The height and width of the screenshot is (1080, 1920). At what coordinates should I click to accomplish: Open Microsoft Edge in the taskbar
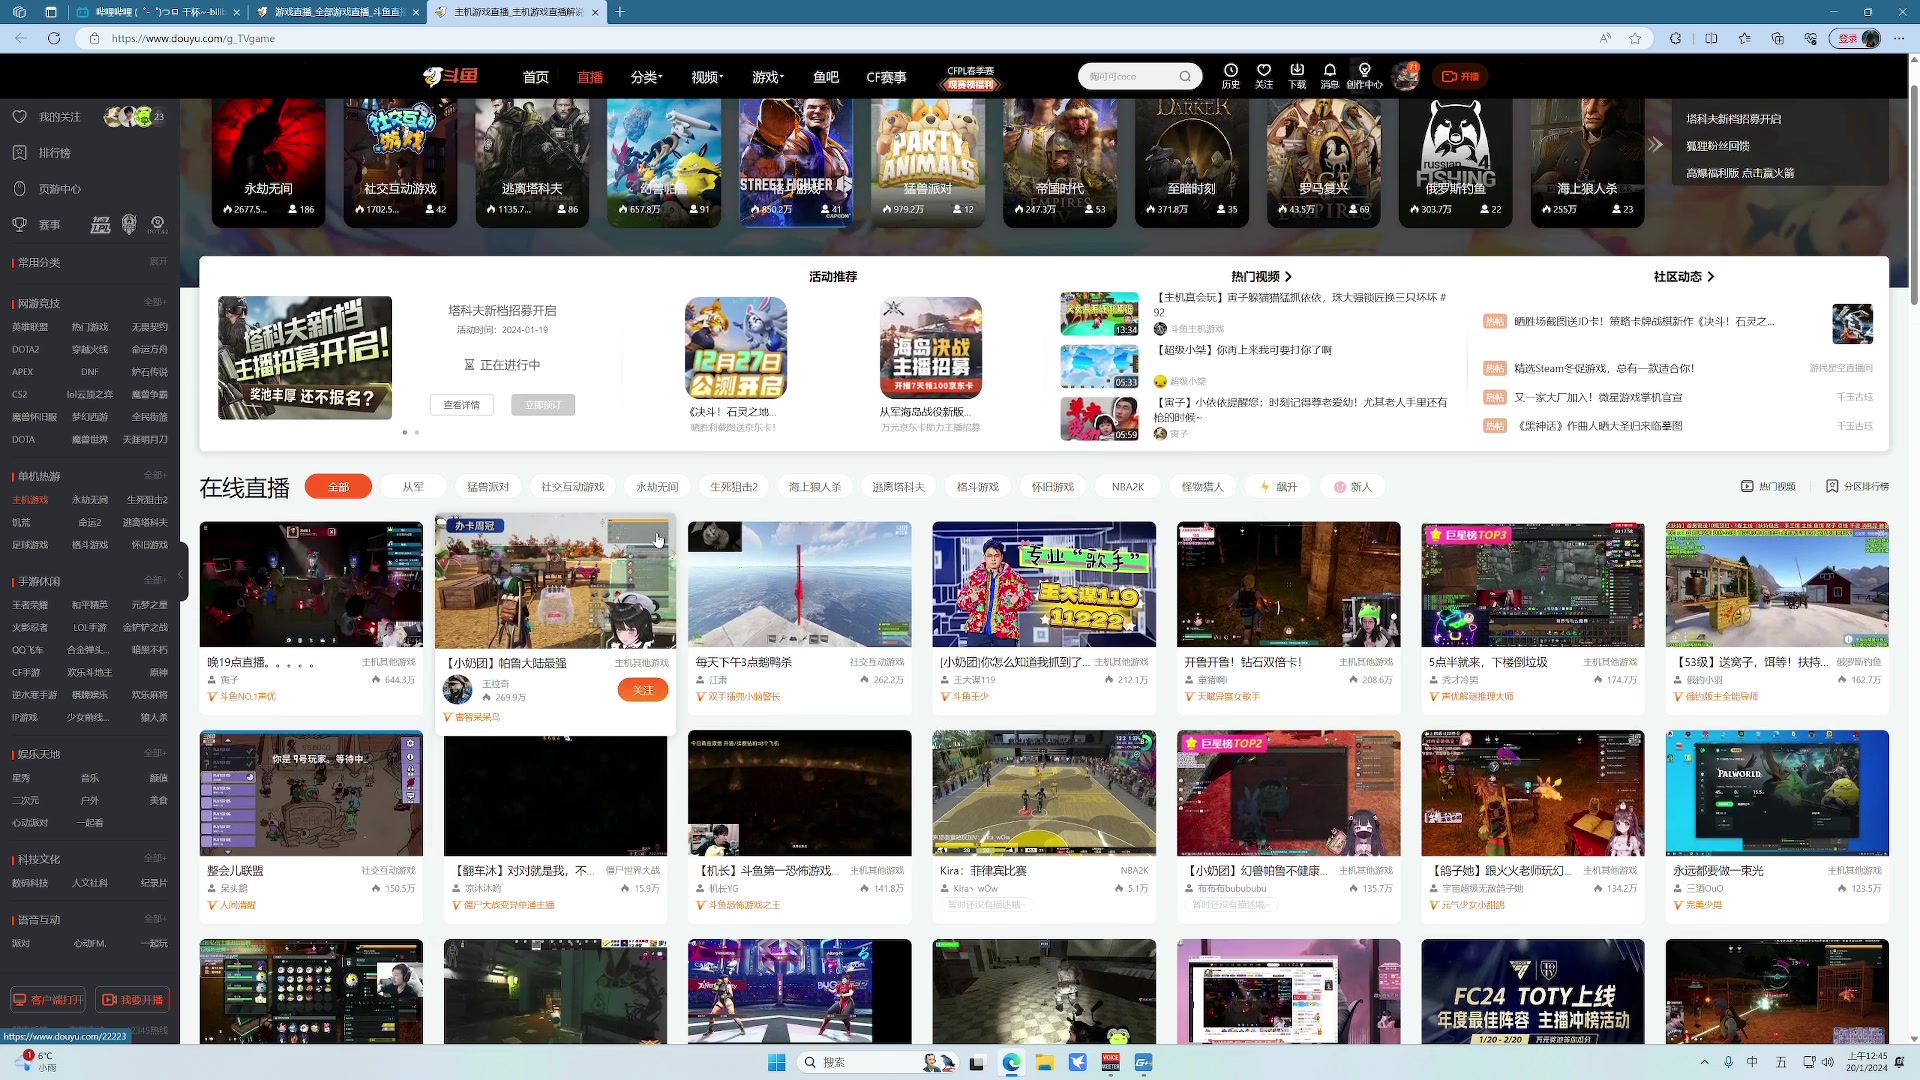[x=1011, y=1062]
